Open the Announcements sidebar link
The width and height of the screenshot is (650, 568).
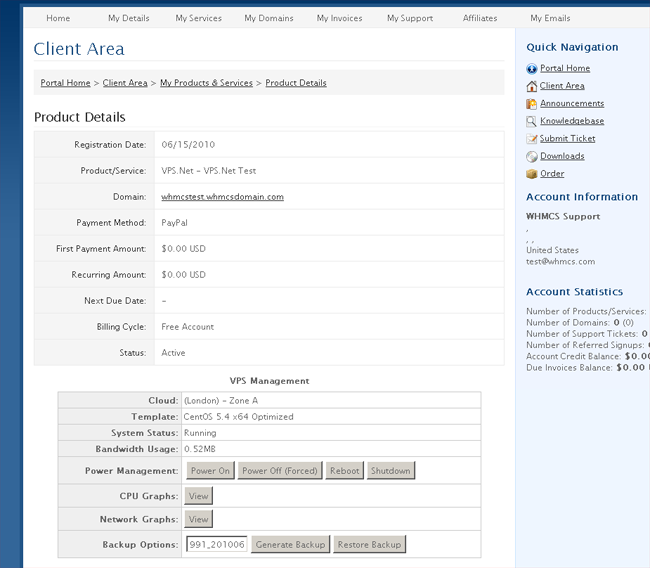(572, 103)
